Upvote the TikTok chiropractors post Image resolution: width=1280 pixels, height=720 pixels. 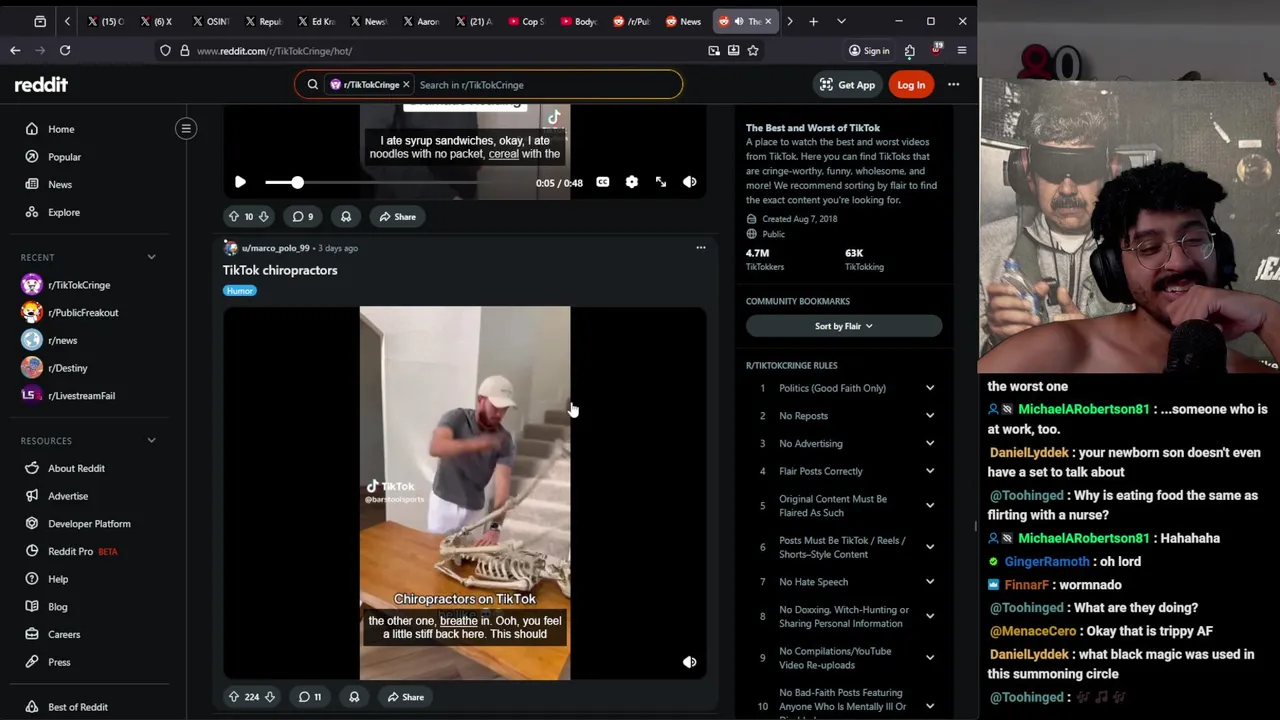234,697
